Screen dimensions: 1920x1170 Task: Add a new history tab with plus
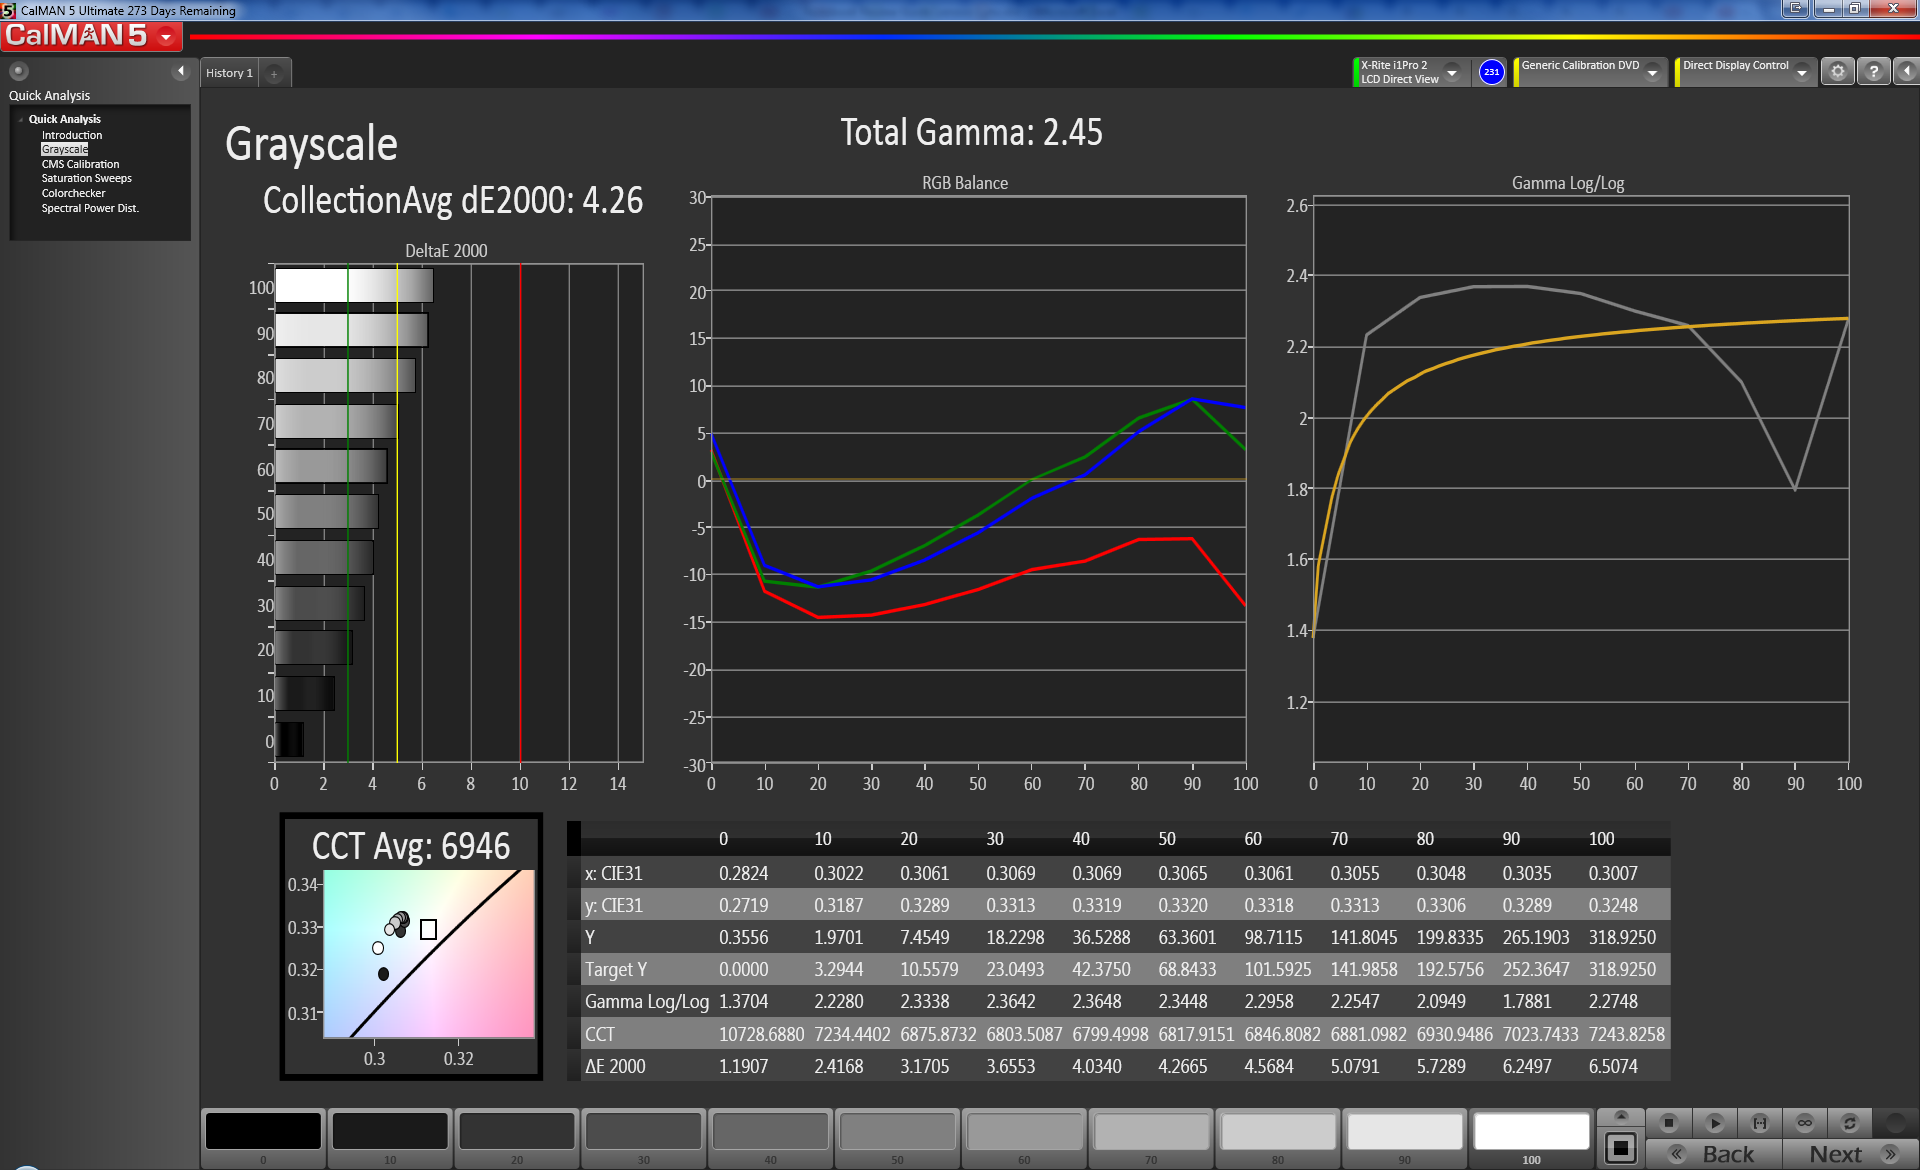pos(274,73)
